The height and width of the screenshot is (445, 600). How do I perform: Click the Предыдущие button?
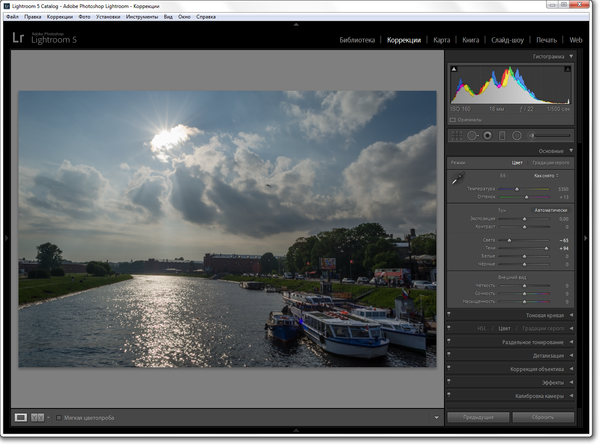point(478,417)
